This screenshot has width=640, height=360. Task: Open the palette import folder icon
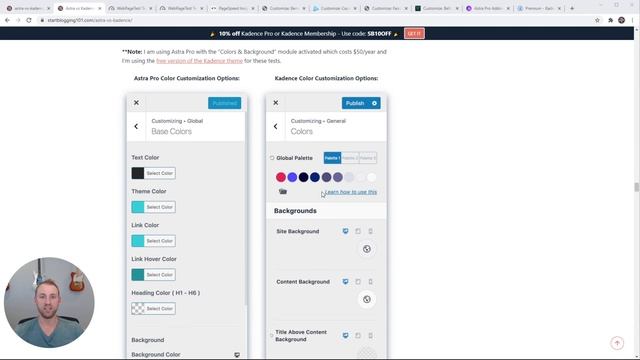tap(283, 191)
